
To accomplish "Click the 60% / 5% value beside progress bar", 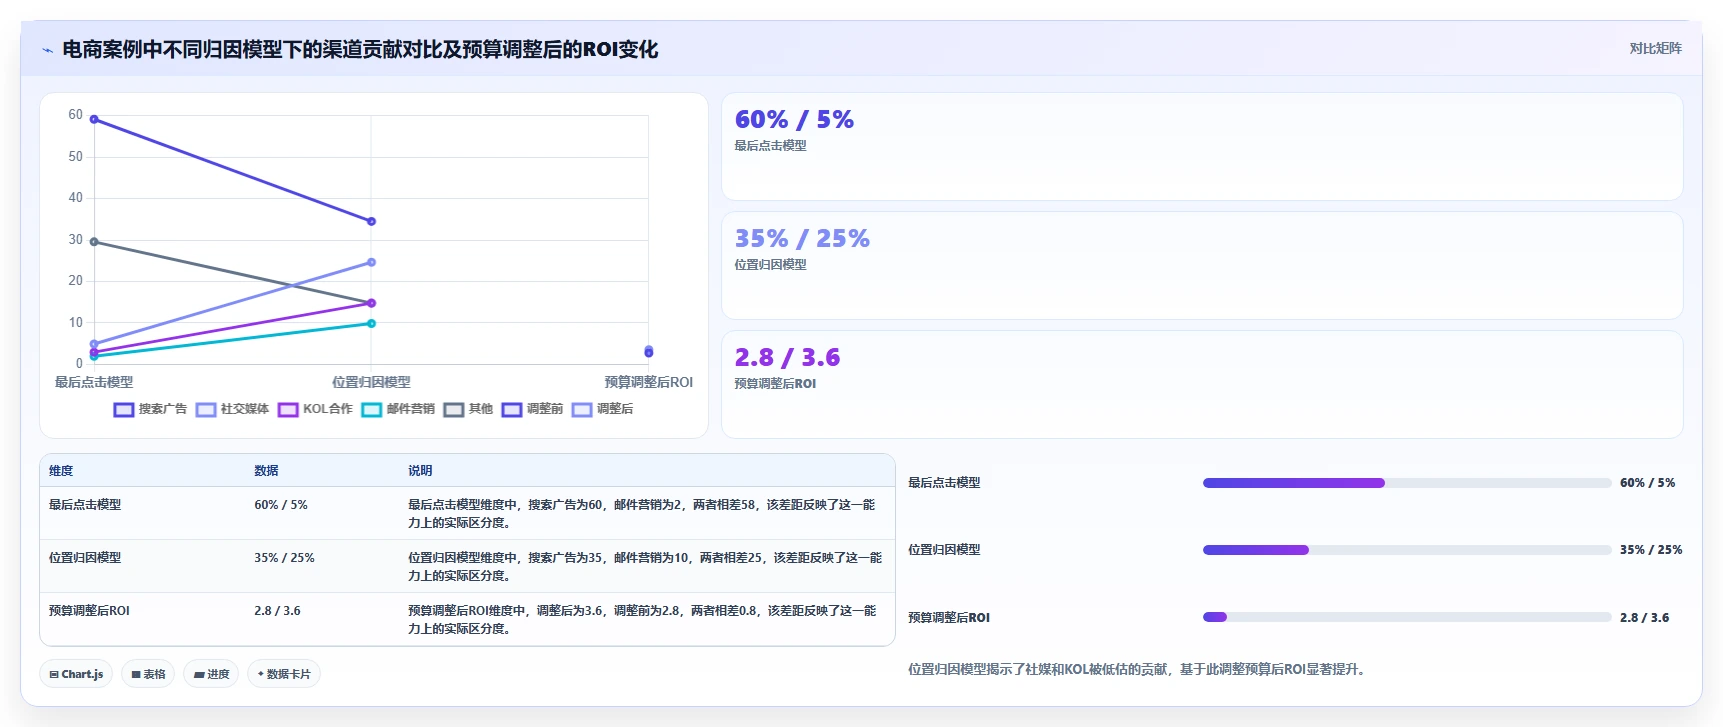I will pos(1647,483).
